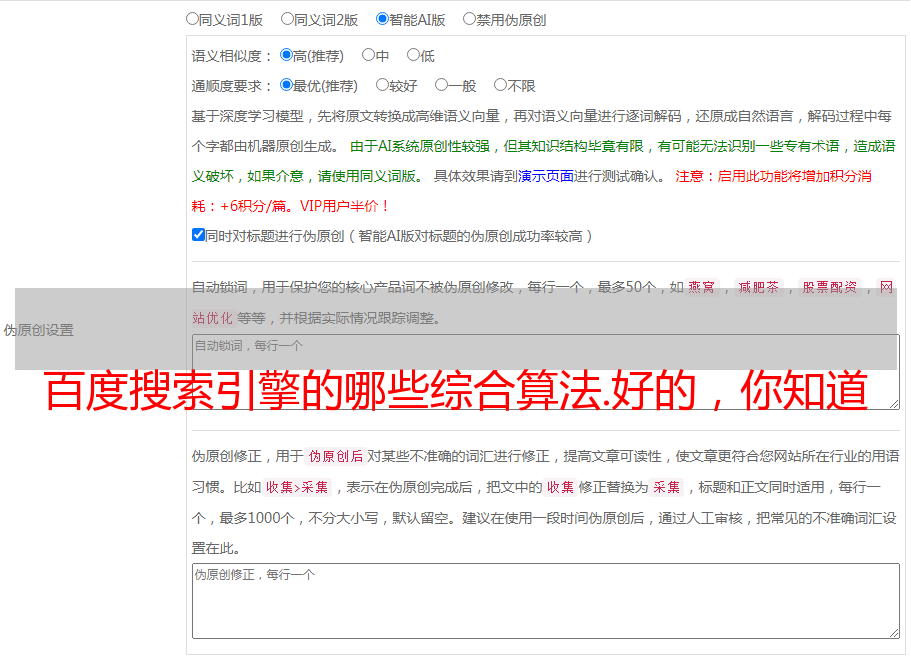This screenshot has height=658, width=911.
Task: Set 通顺度要求 to 最优(推荐)
Action: coord(286,85)
